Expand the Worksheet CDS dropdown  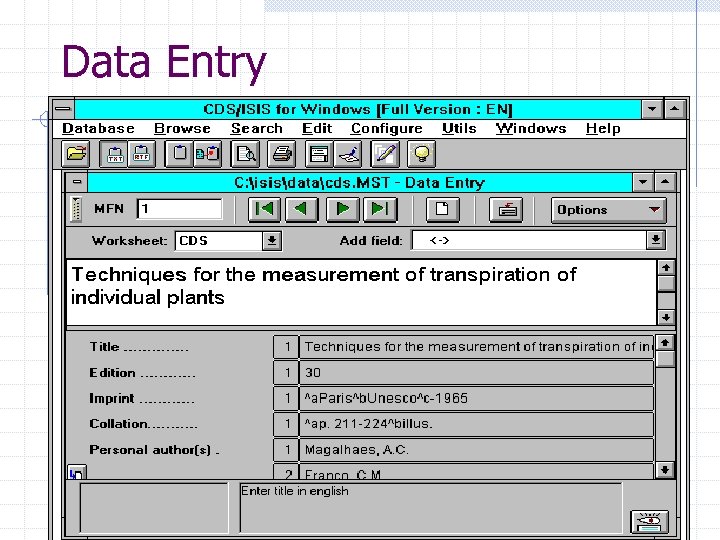272,241
